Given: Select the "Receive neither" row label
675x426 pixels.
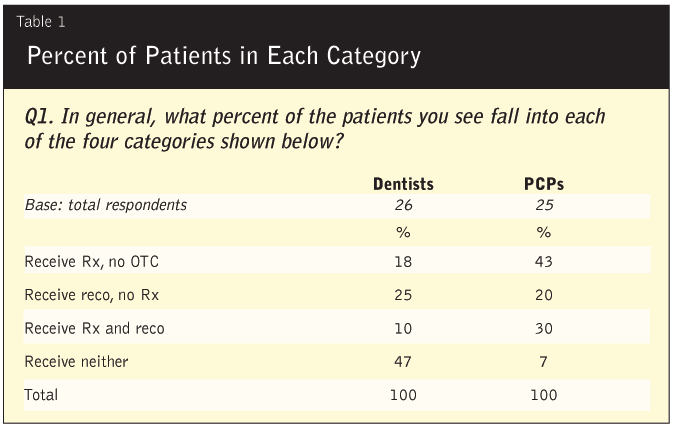Looking at the screenshot, I should pyautogui.click(x=77, y=361).
